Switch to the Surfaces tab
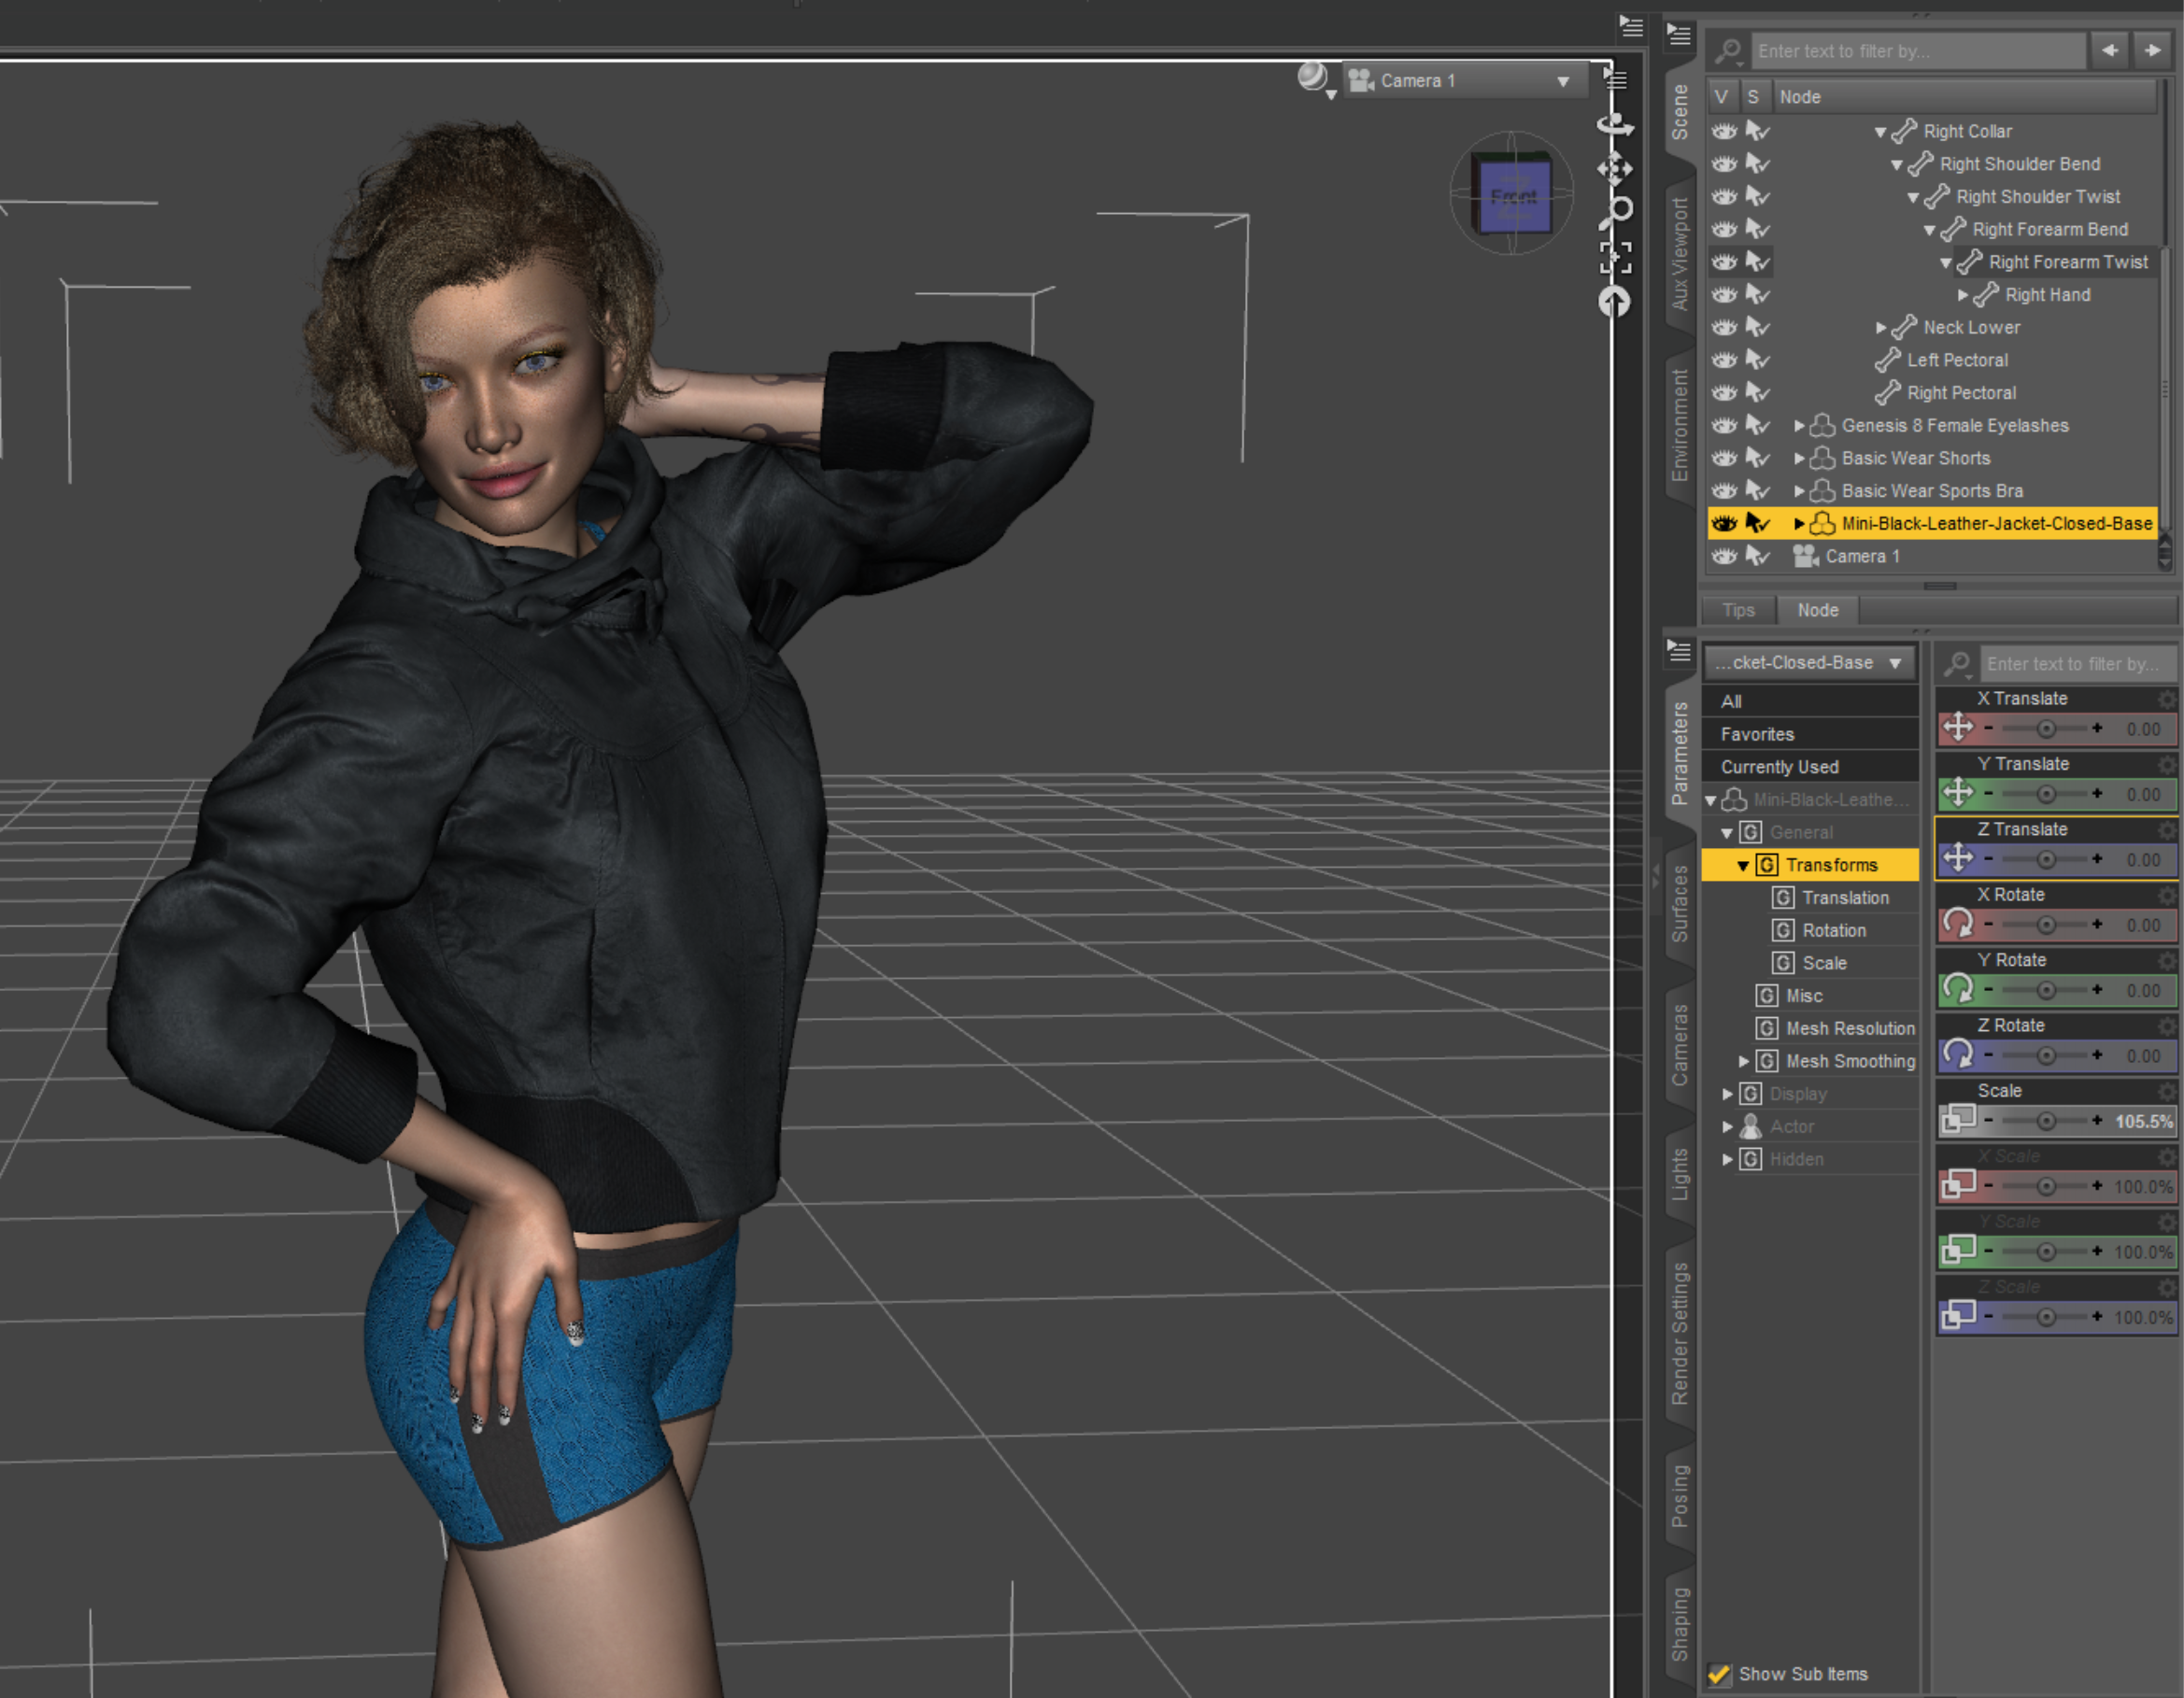This screenshot has width=2184, height=1698. [x=1680, y=903]
